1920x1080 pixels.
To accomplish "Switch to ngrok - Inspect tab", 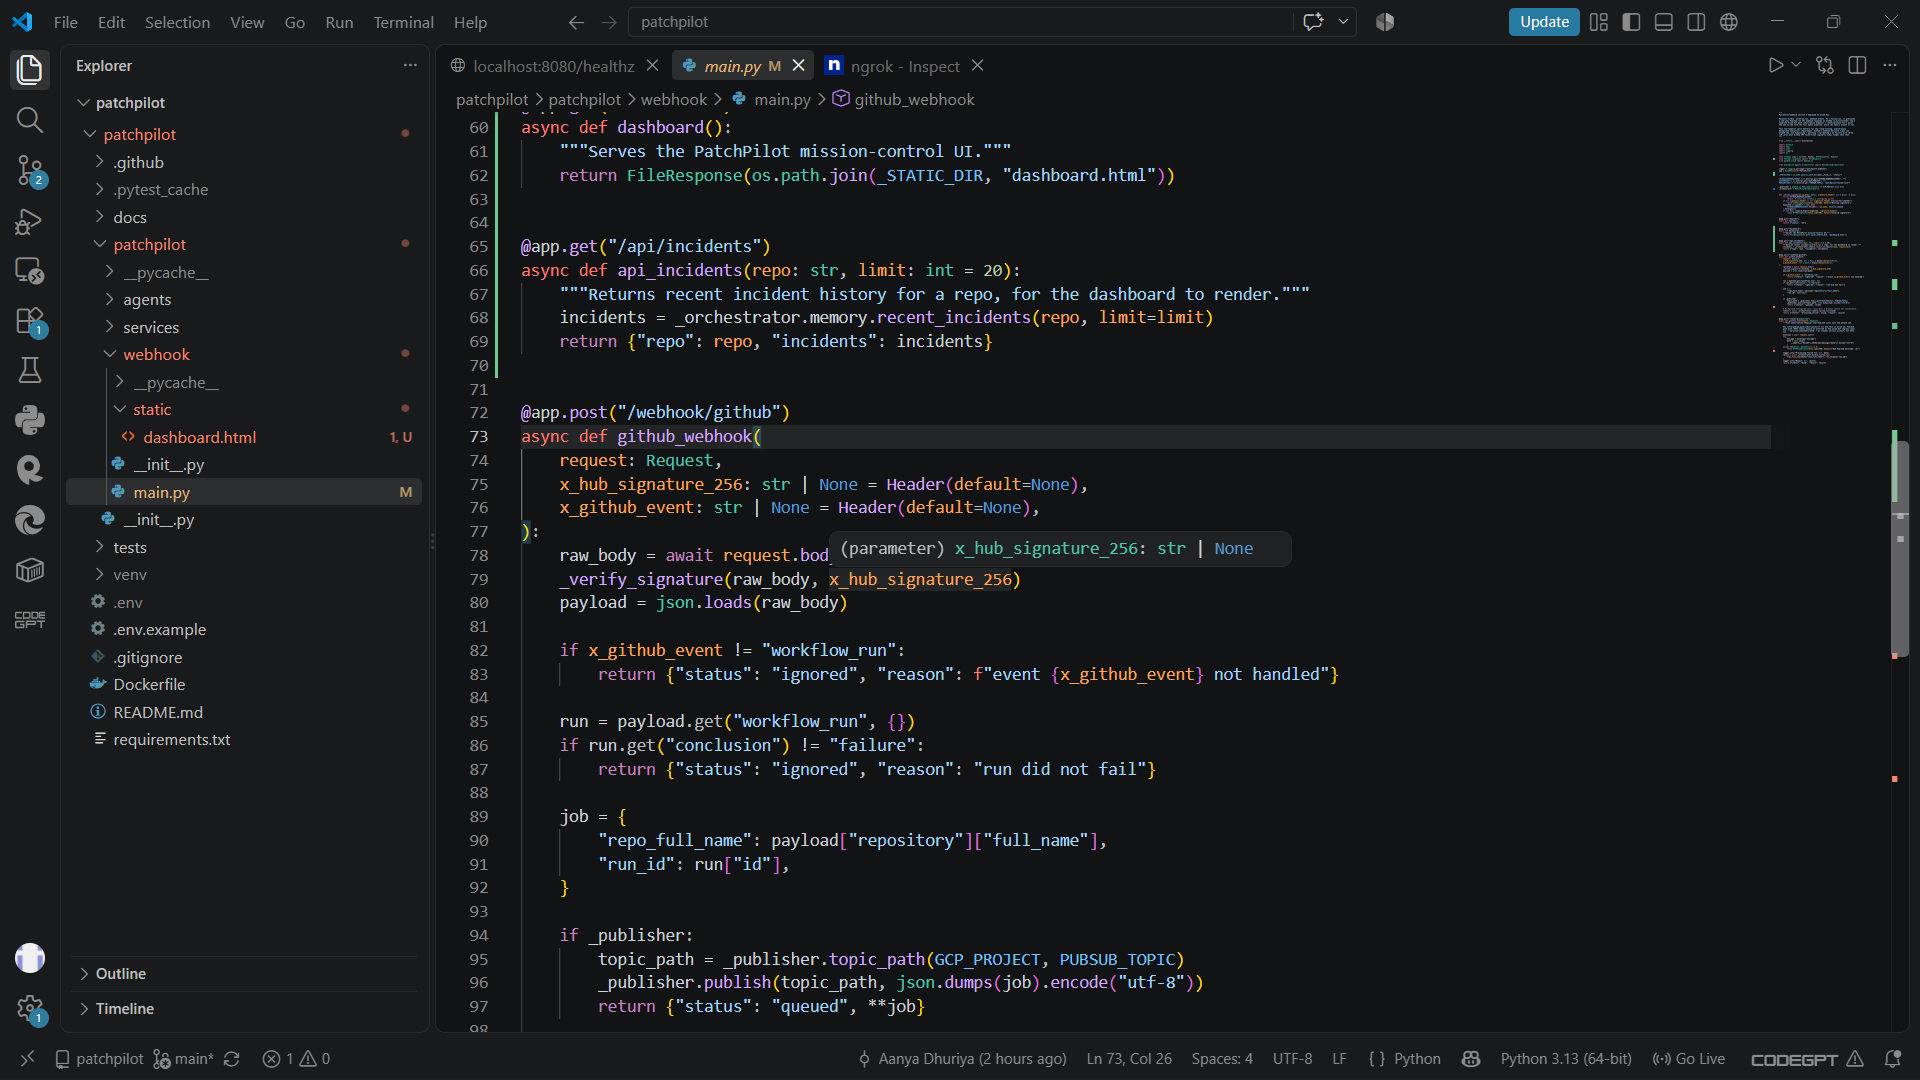I will coord(903,66).
